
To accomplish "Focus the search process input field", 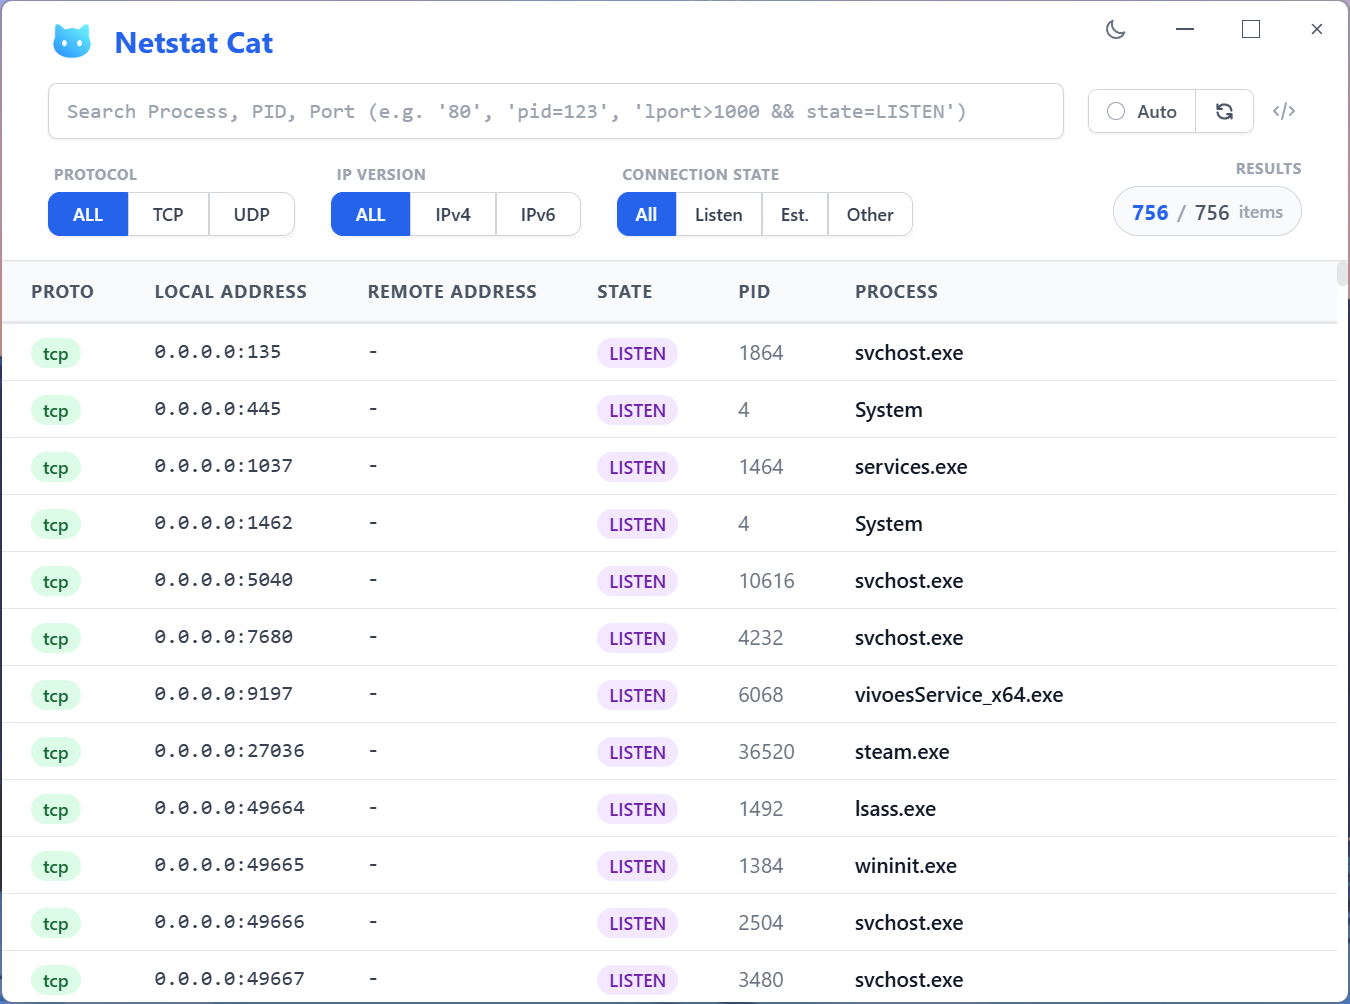I will click(555, 111).
